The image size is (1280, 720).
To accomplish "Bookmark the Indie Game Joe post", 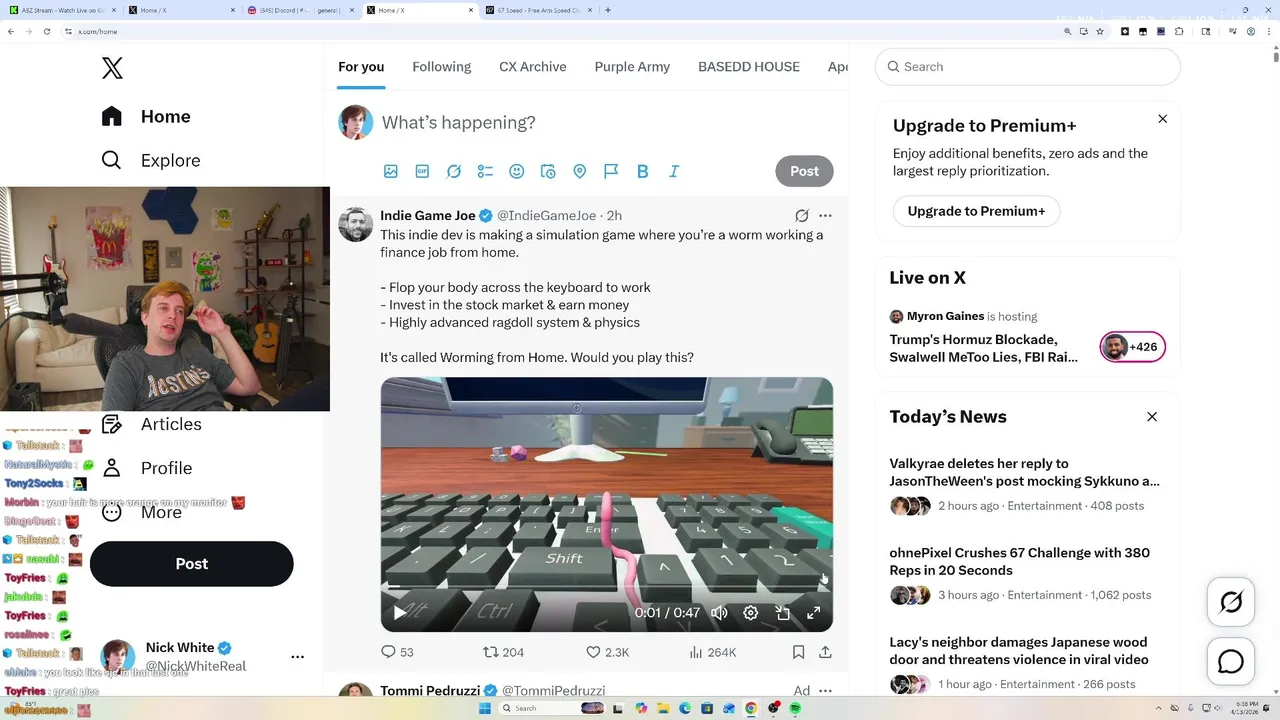I will tap(798, 652).
